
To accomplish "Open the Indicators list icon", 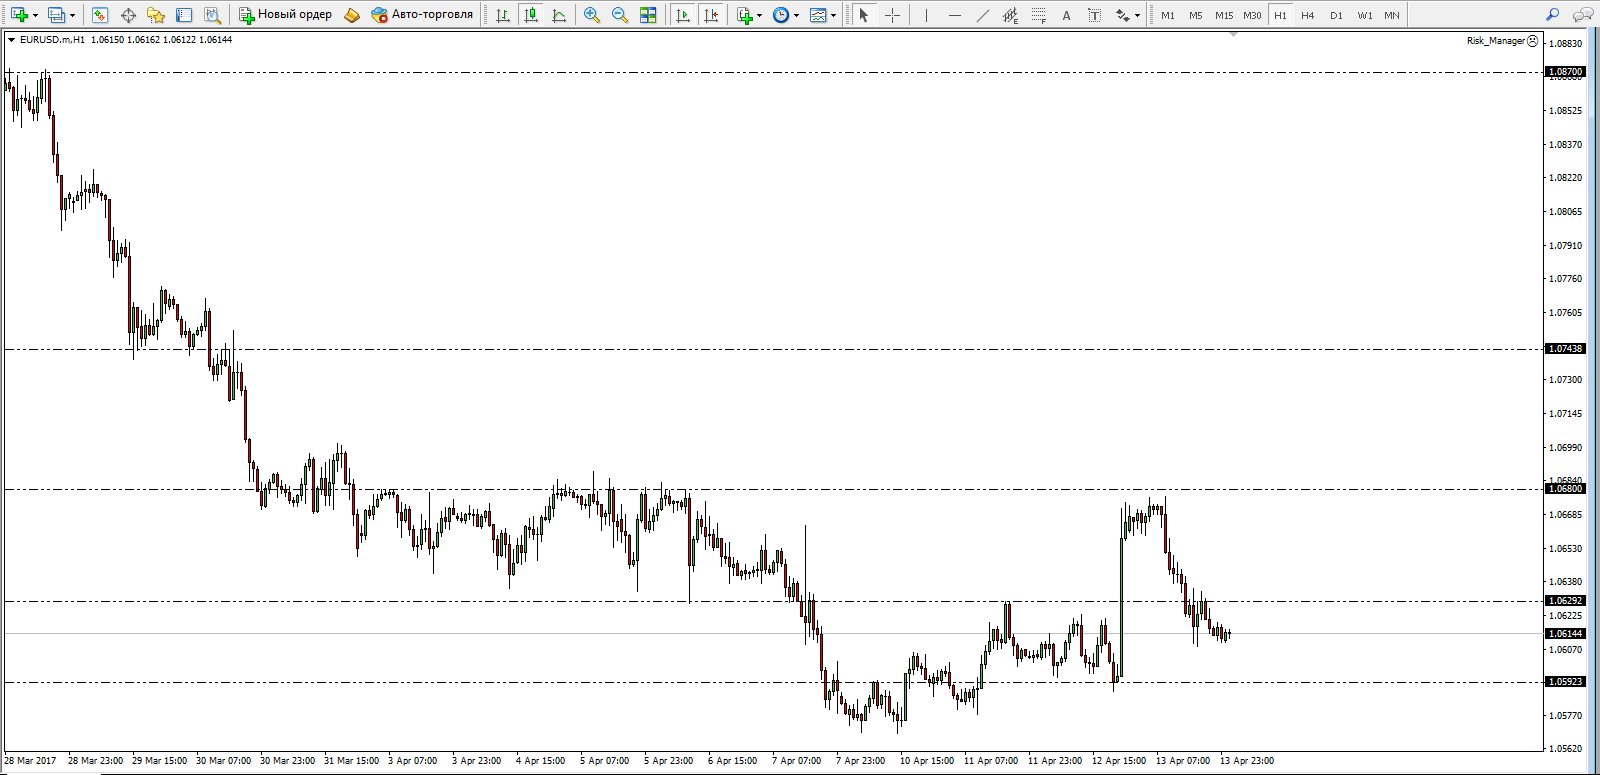I will point(745,15).
